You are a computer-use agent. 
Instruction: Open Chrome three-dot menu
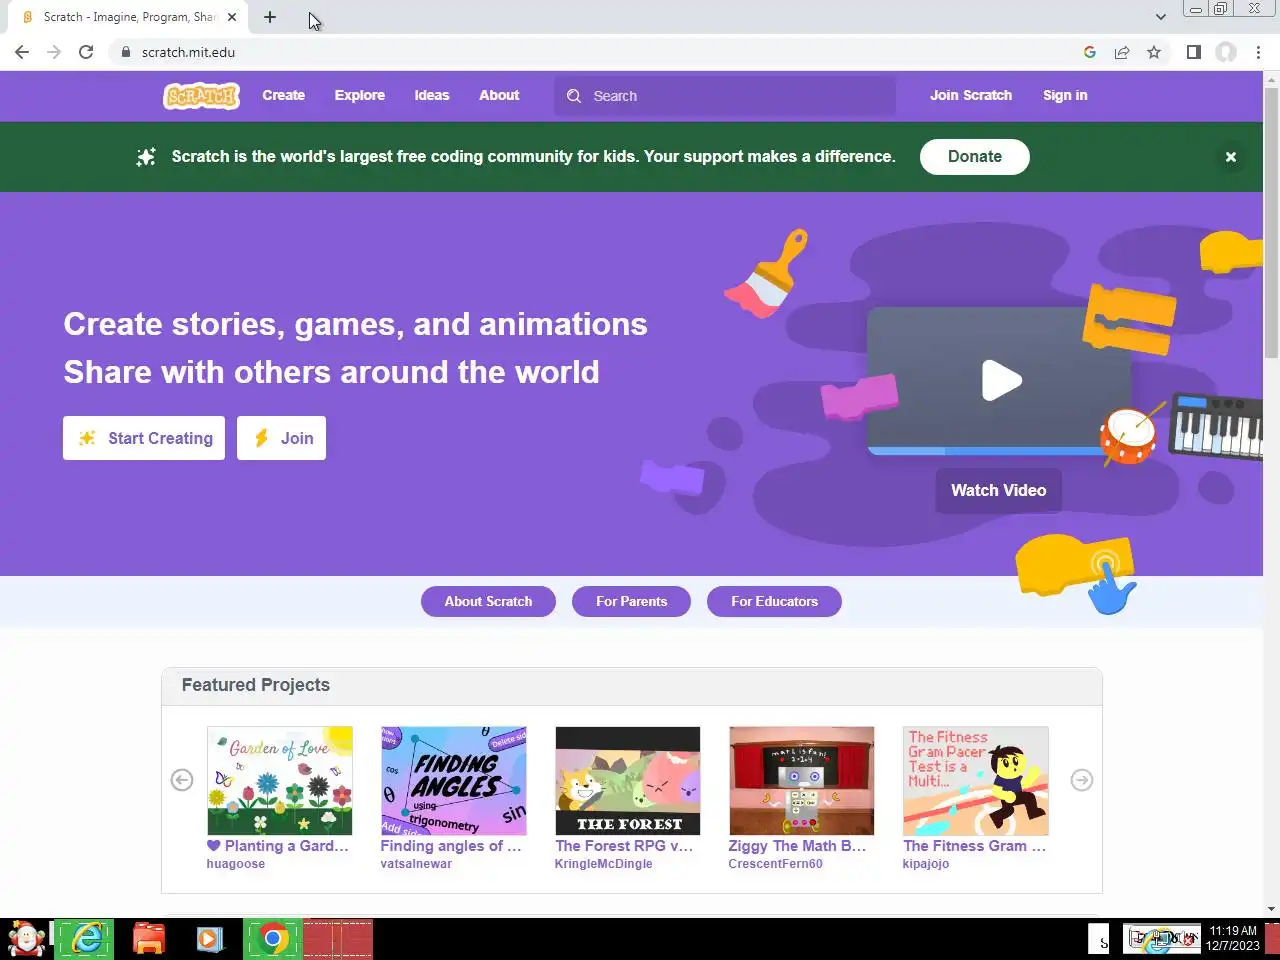coord(1258,52)
